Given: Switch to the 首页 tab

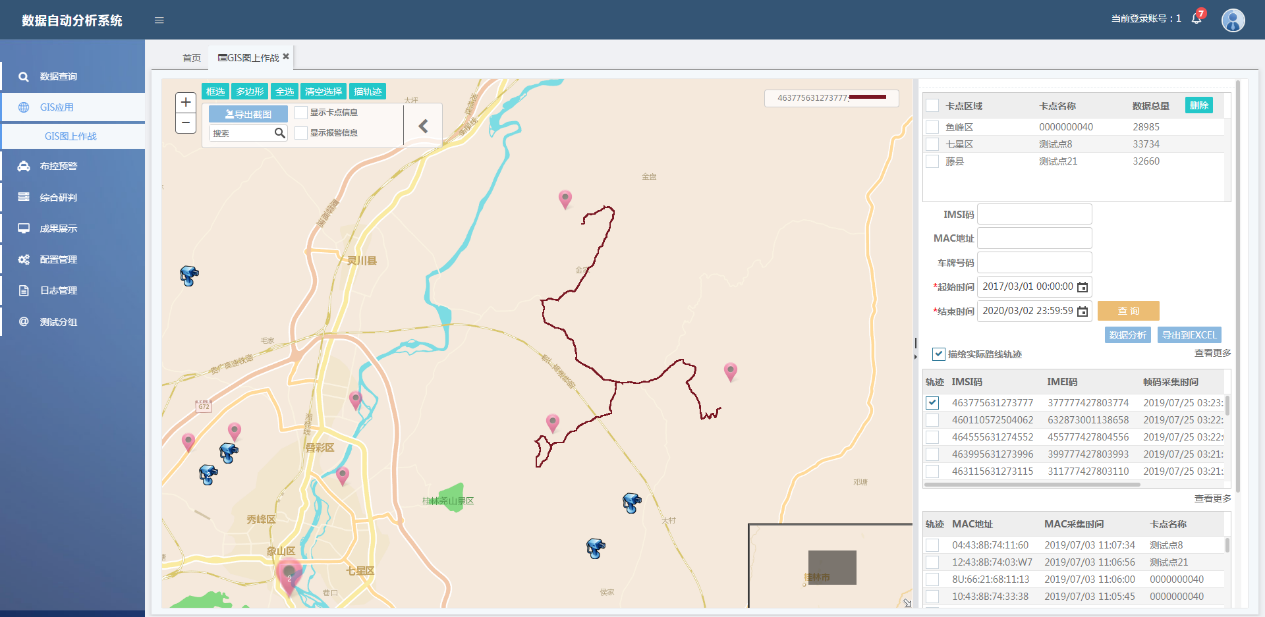Looking at the screenshot, I should [191, 58].
